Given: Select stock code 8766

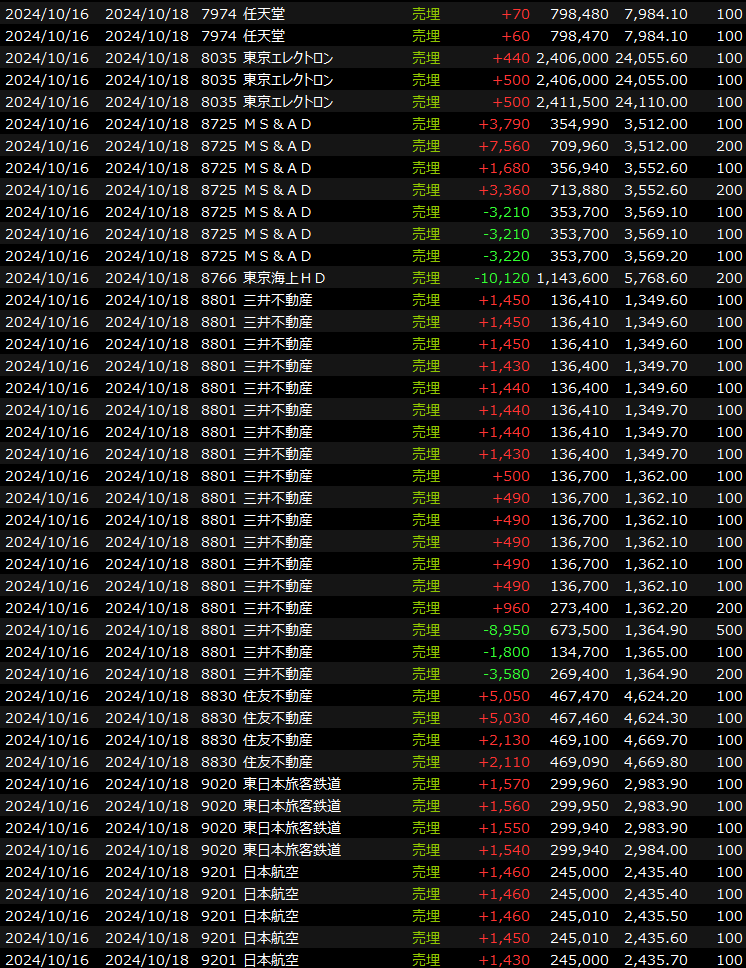Looking at the screenshot, I should 218,278.
